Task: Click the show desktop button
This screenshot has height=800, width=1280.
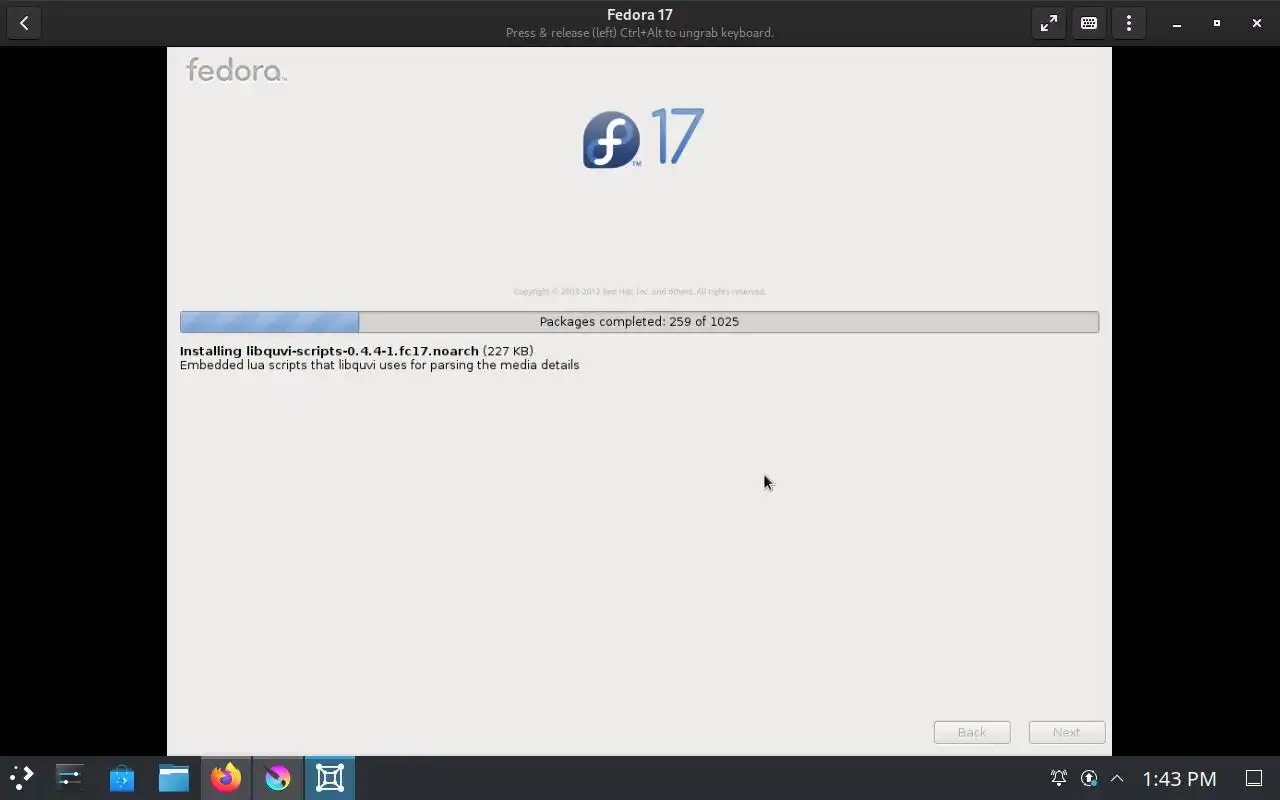Action: tap(1254, 778)
